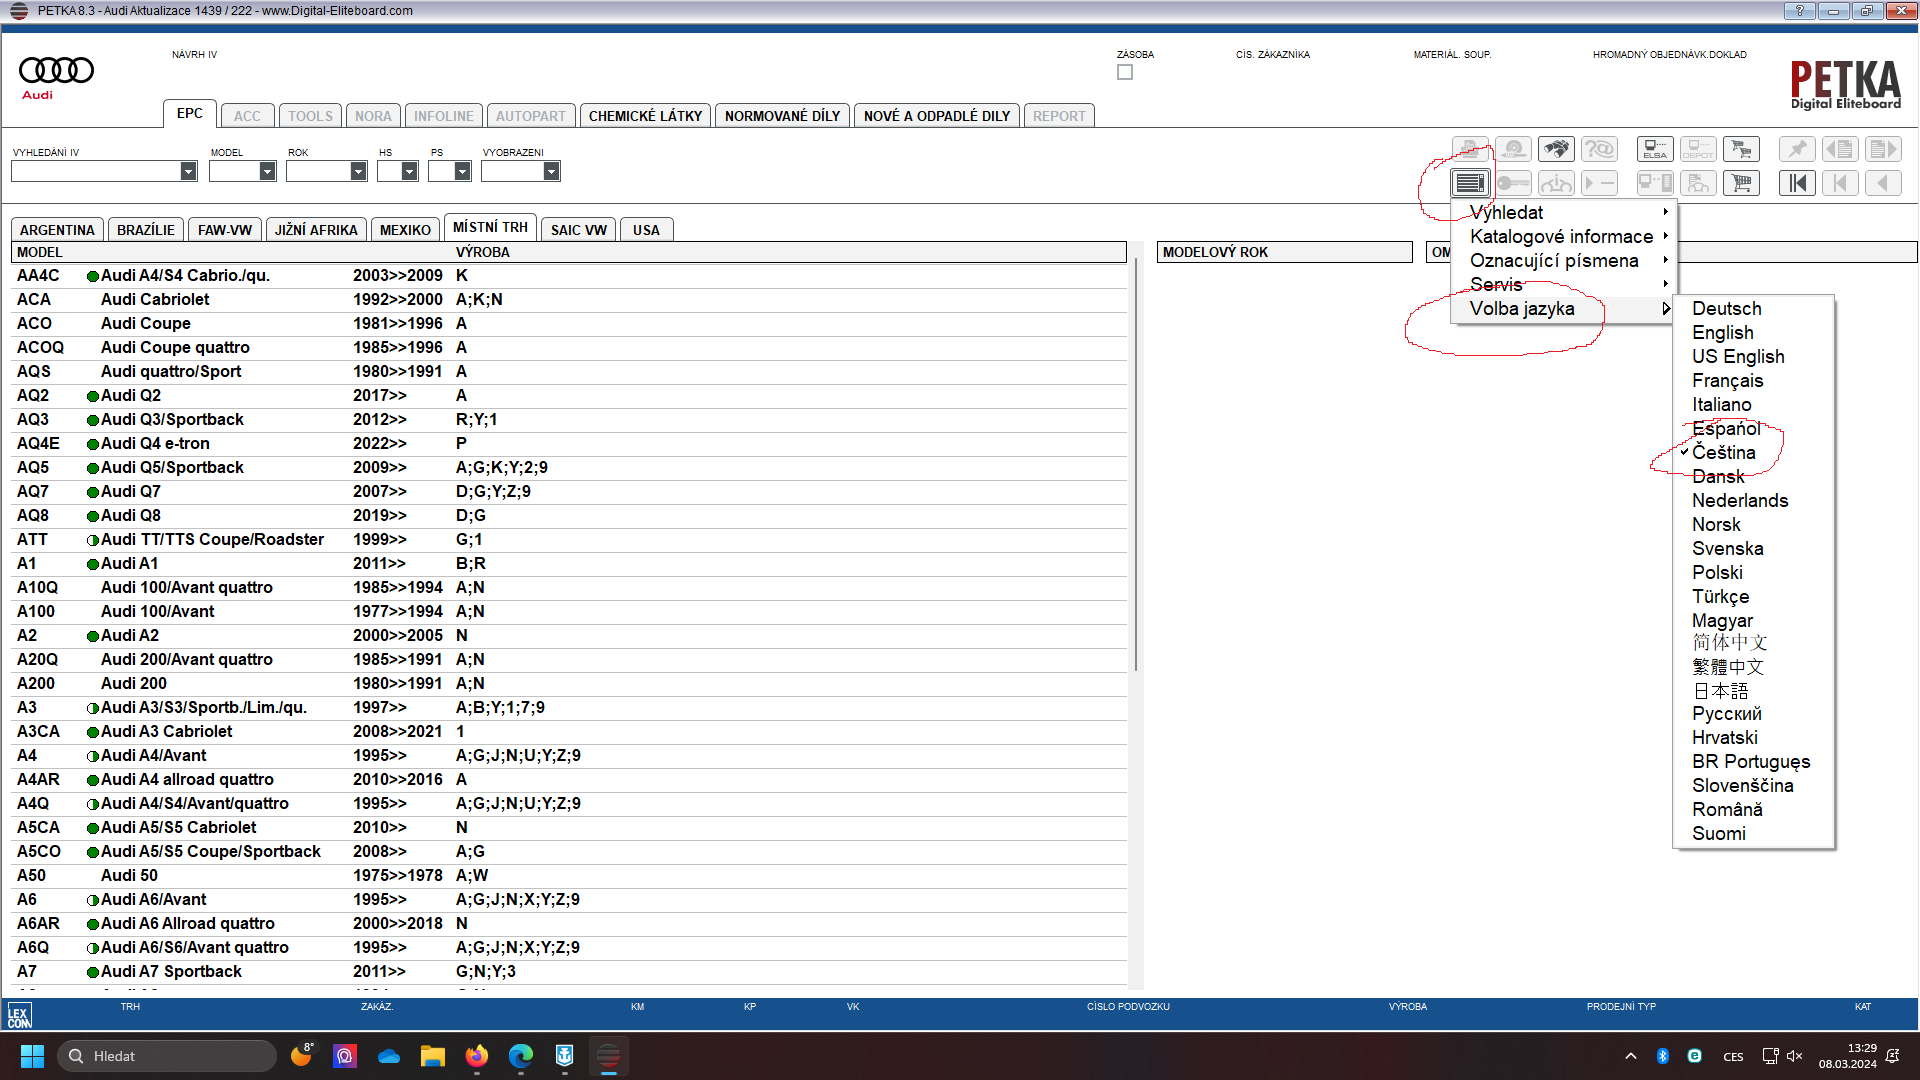Select the SAIC VW market tab
This screenshot has height=1080, width=1920.
[579, 230]
